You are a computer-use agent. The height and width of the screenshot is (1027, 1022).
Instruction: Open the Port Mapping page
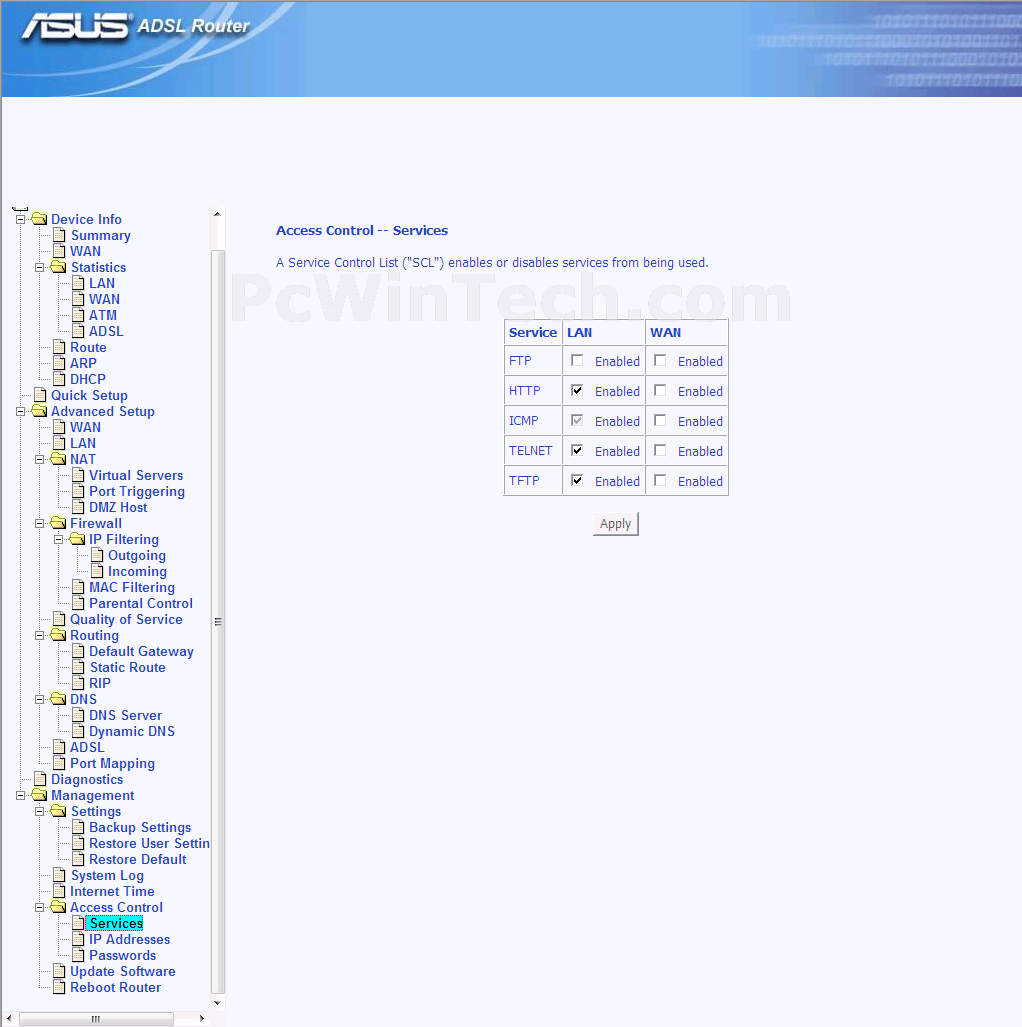click(x=112, y=763)
